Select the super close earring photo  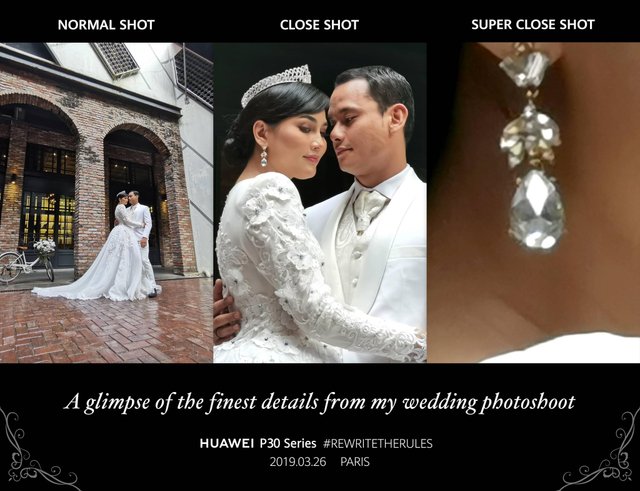tap(533, 203)
